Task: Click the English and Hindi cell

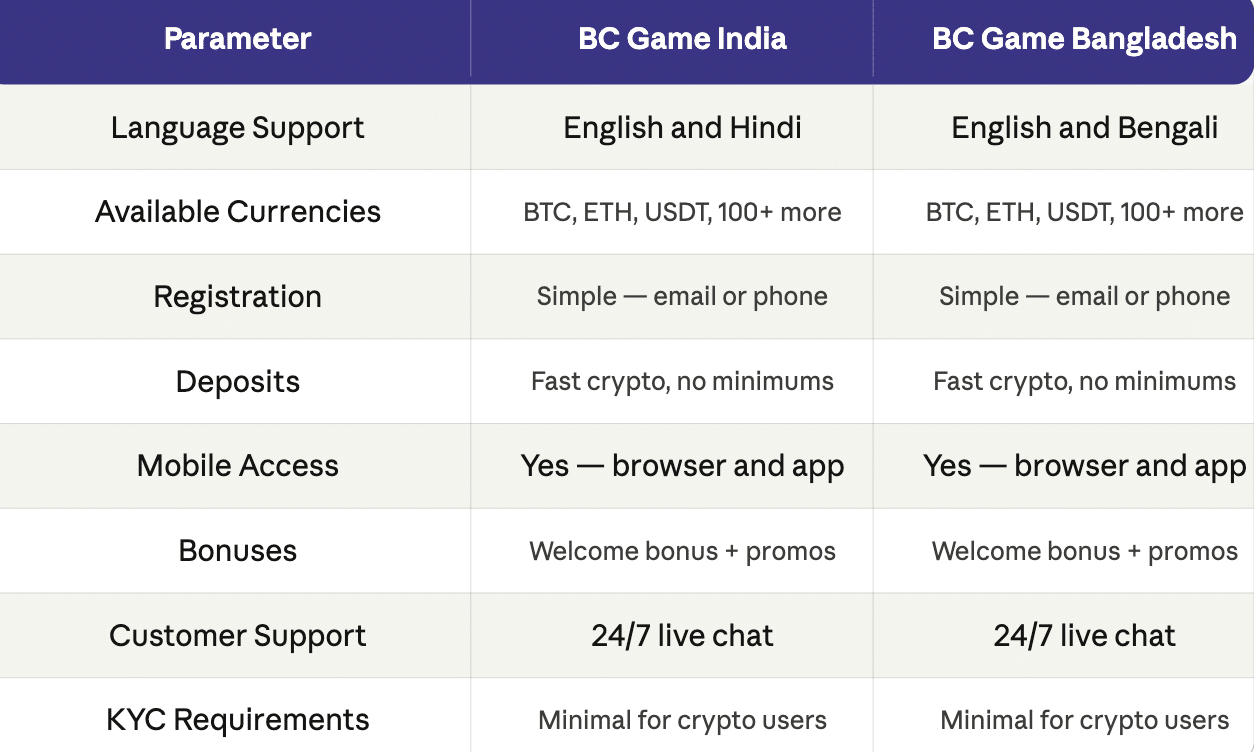Action: [x=682, y=128]
